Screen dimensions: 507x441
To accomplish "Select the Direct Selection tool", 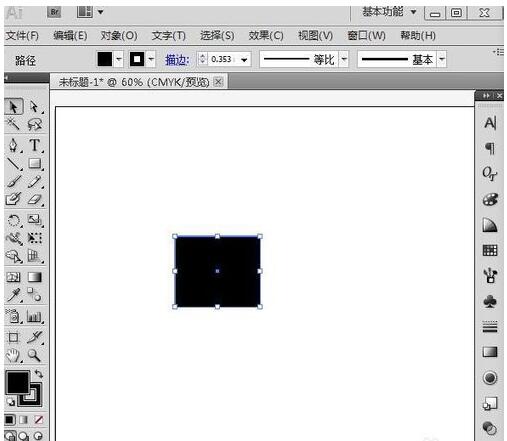I will 34,107.
